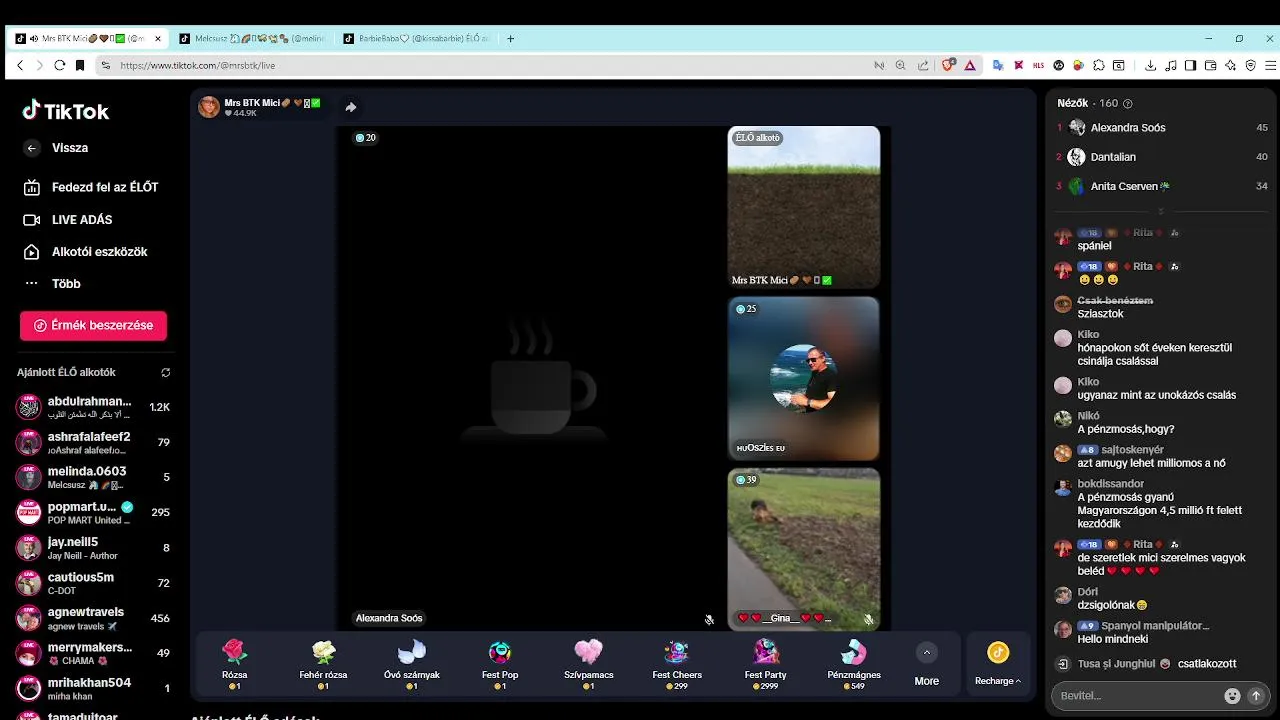Expand the Több menu
Image resolution: width=1280 pixels, height=720 pixels.
[53, 283]
